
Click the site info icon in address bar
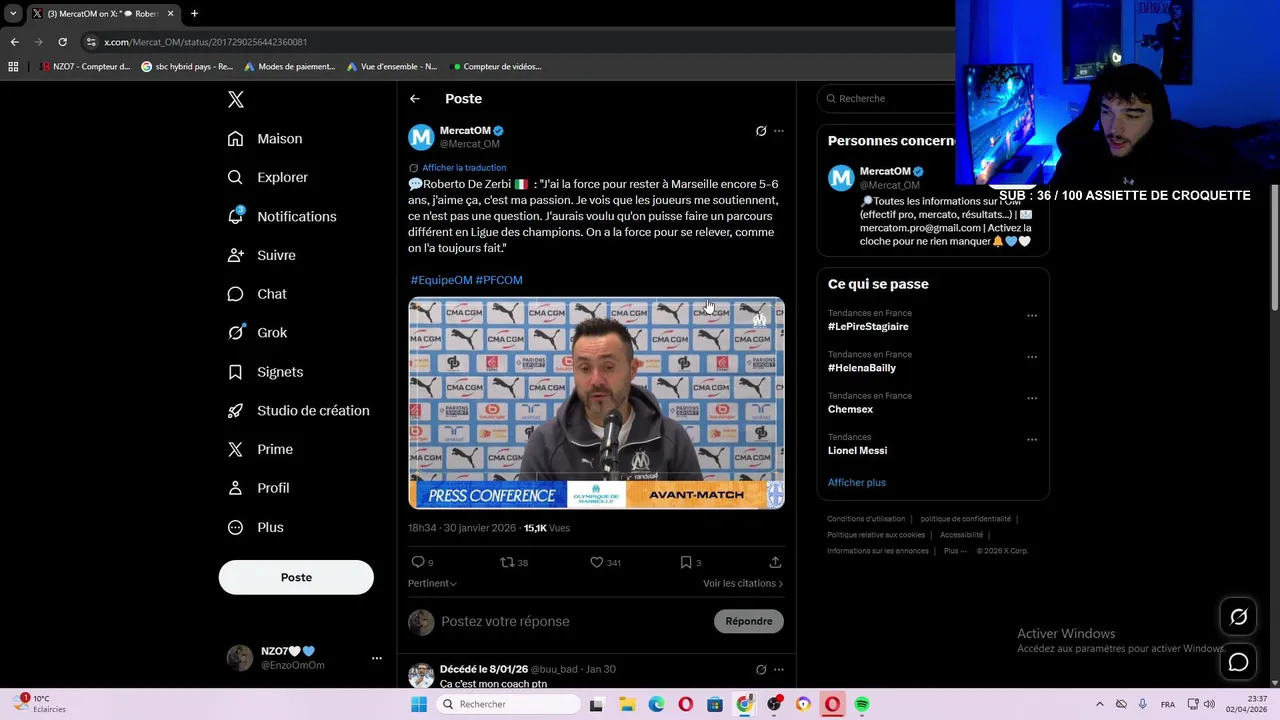click(x=91, y=42)
